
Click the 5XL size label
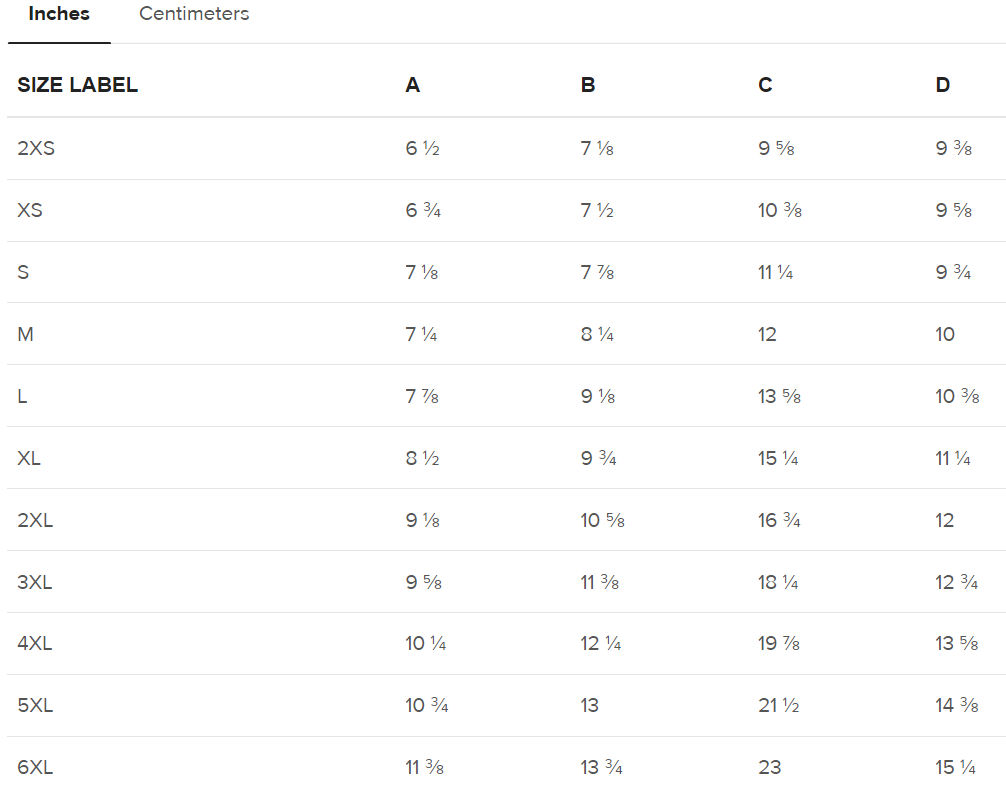(35, 705)
